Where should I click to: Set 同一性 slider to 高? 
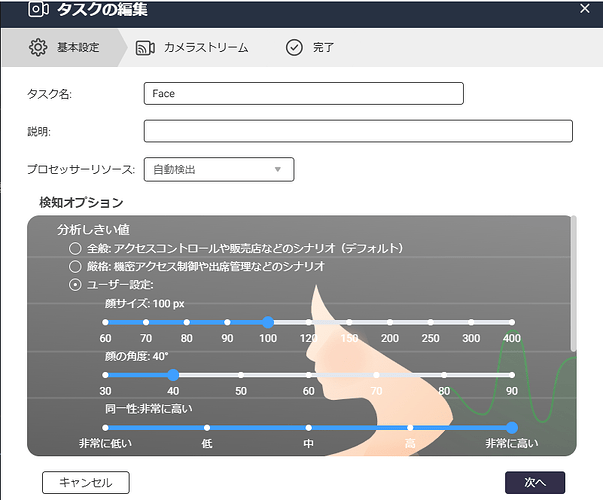(x=410, y=428)
